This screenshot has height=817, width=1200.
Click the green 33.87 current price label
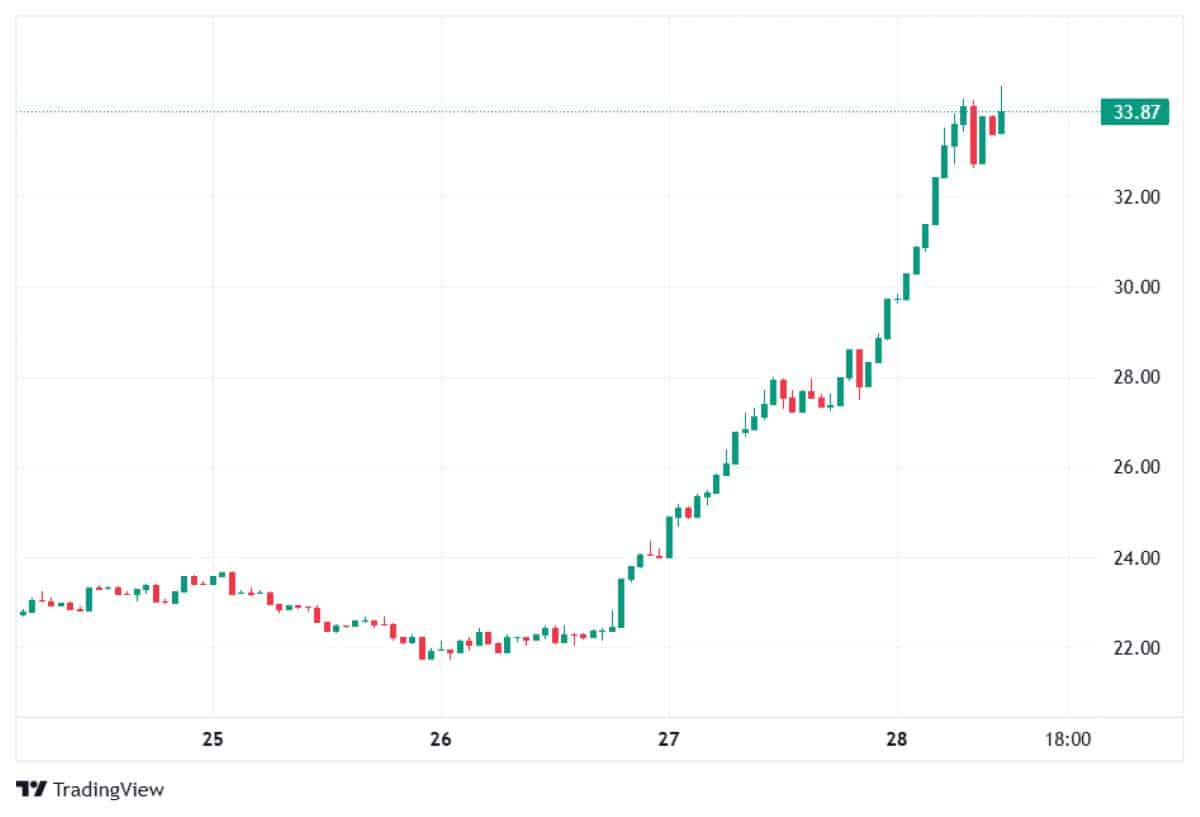[x=1135, y=112]
